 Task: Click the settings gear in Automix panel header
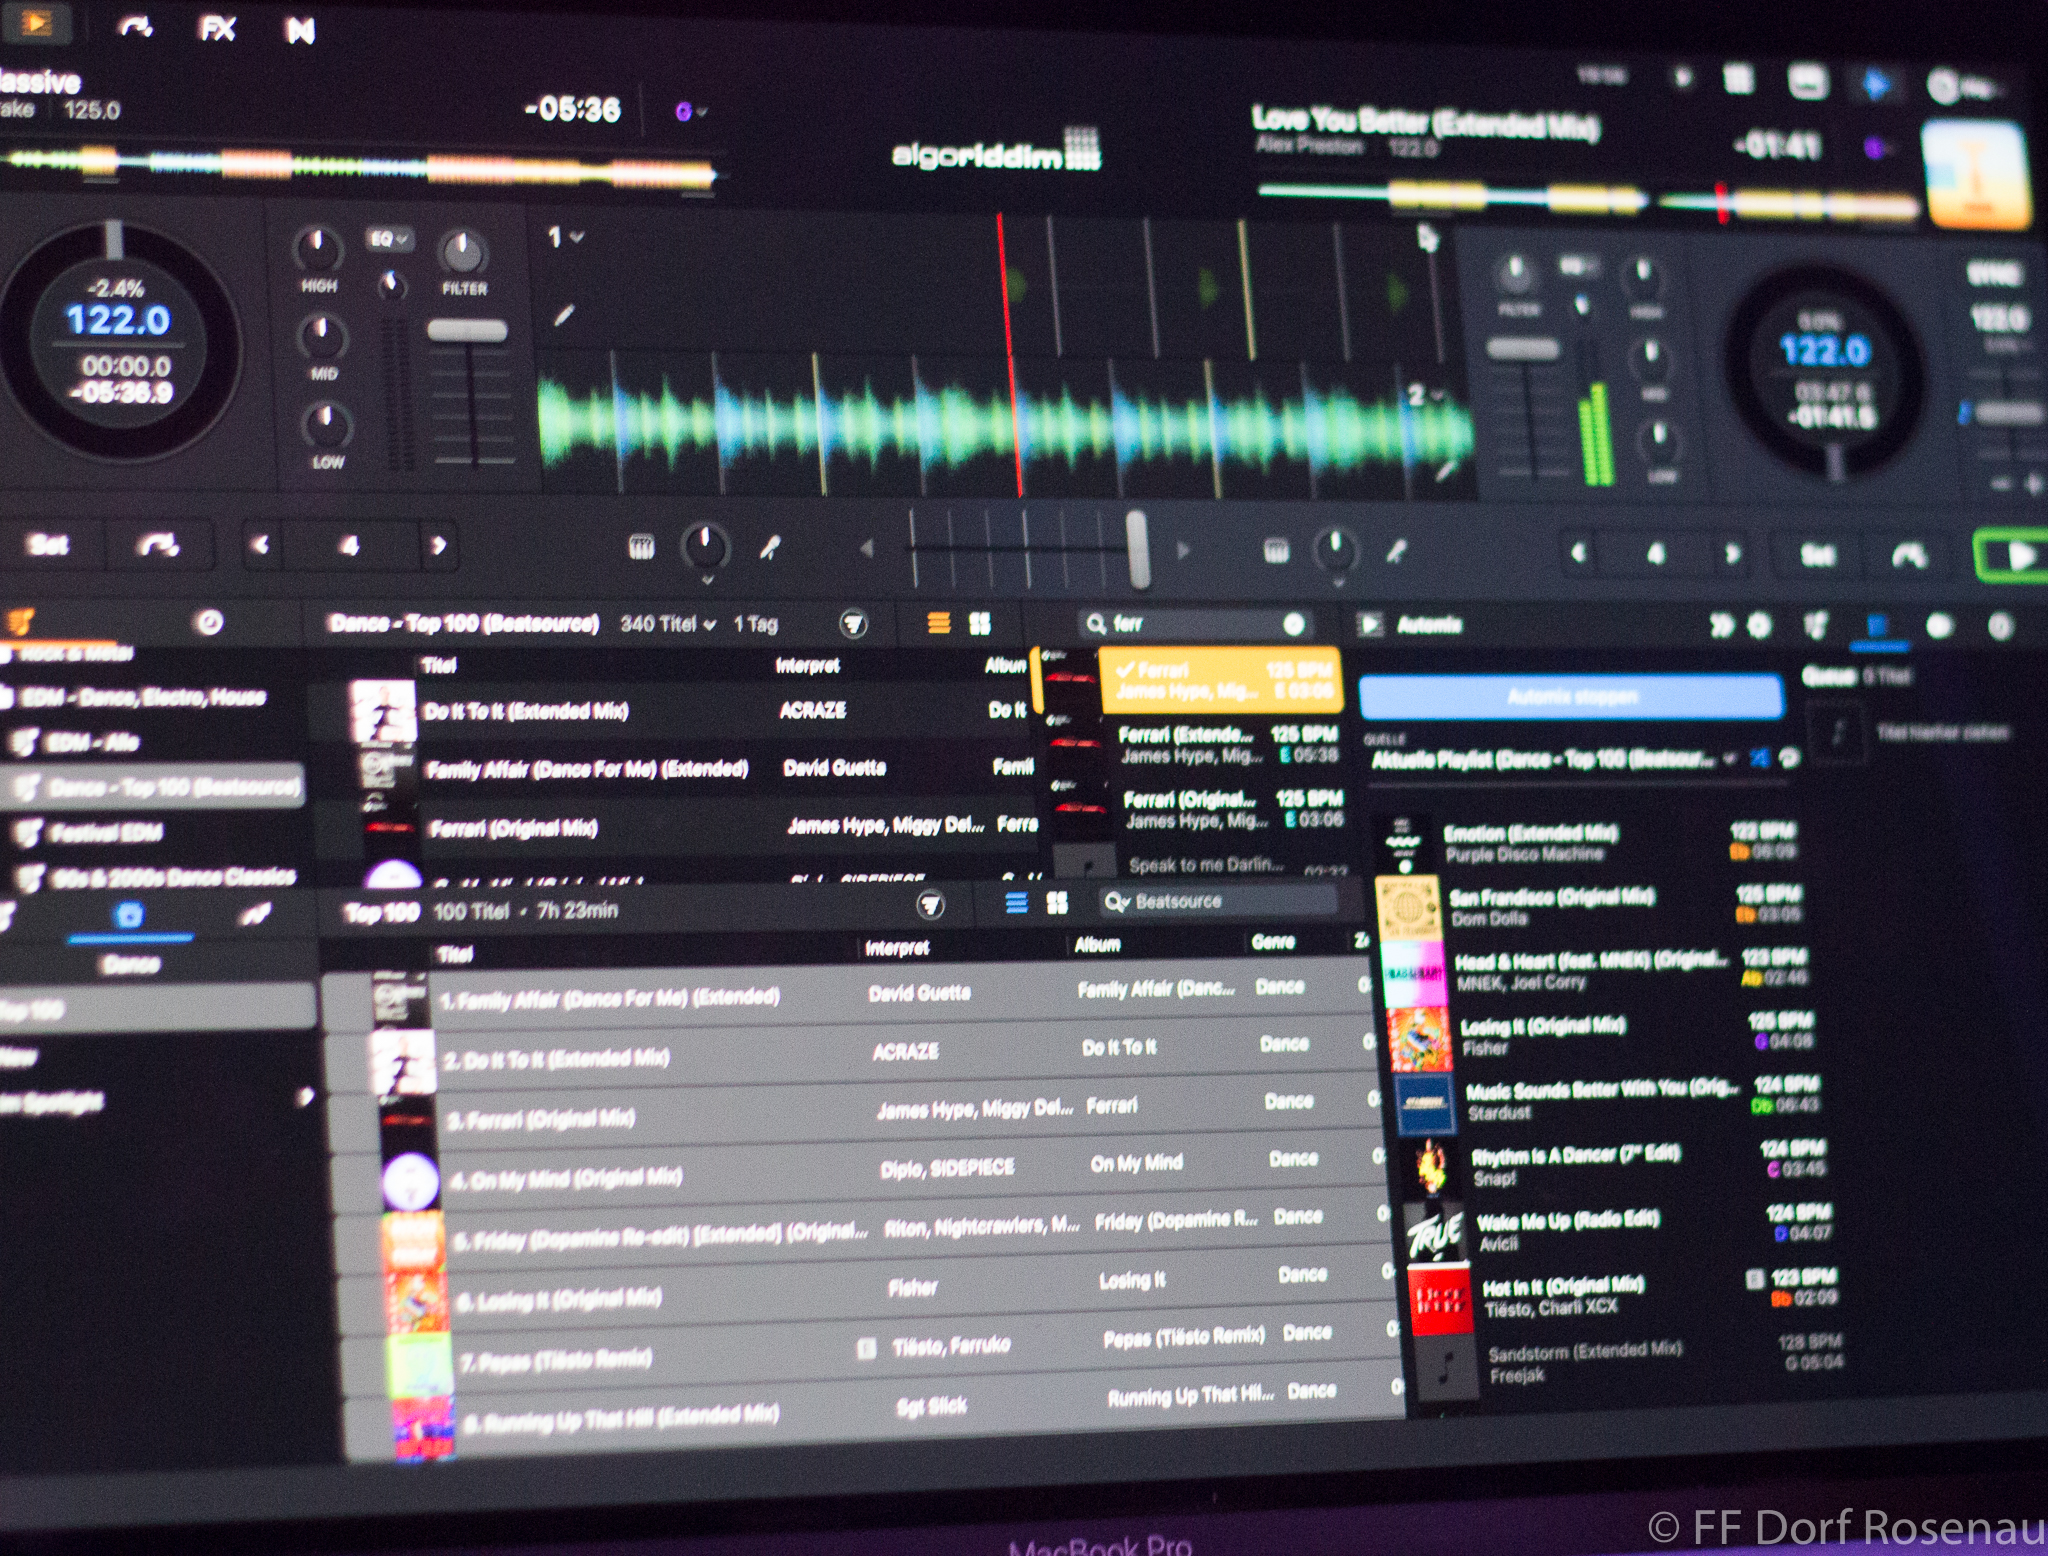click(1758, 627)
